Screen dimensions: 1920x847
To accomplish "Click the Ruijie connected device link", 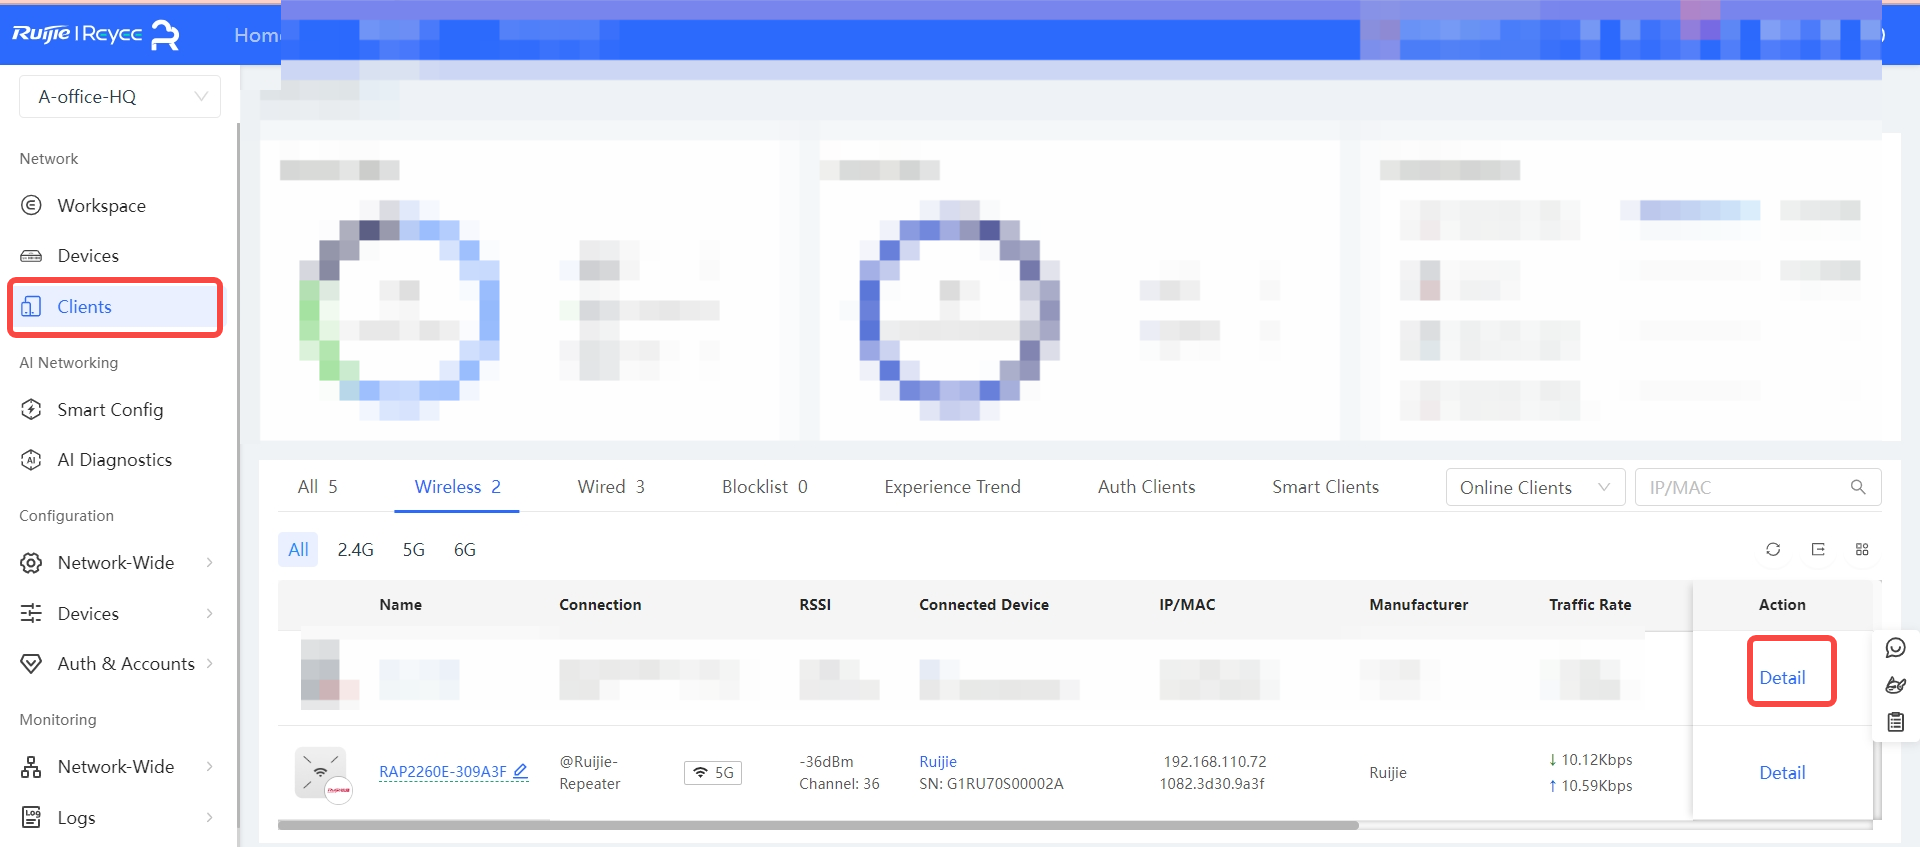I will point(938,762).
